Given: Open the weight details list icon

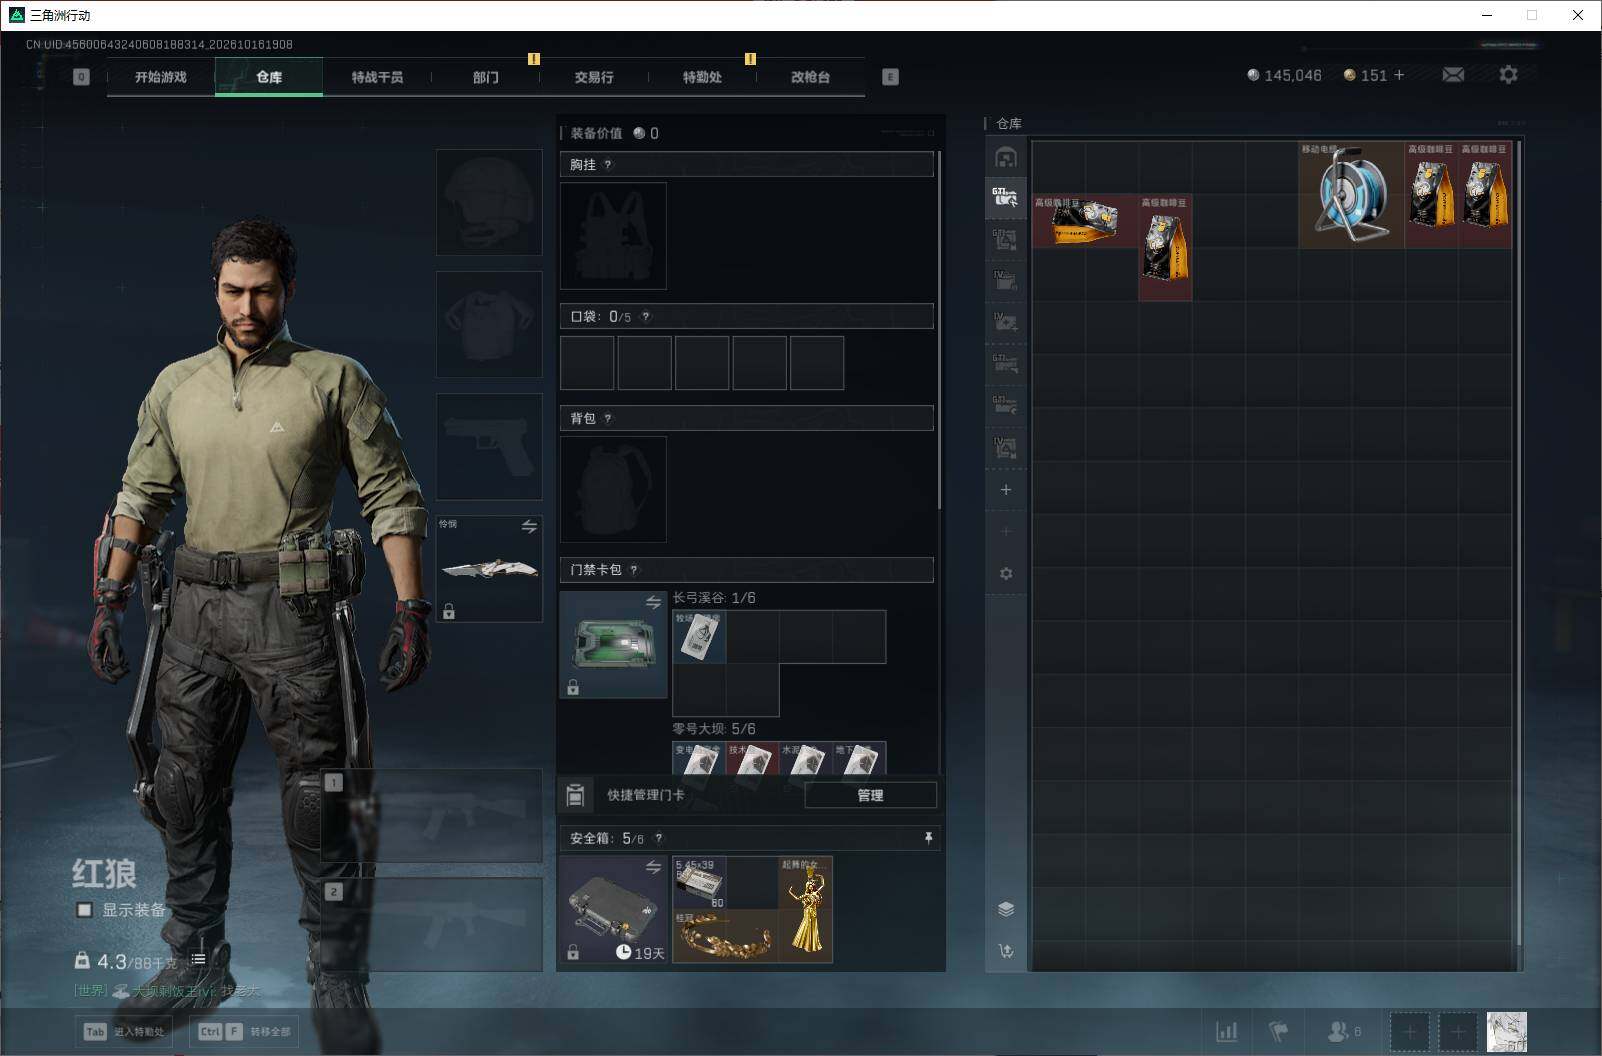Looking at the screenshot, I should click(x=198, y=959).
